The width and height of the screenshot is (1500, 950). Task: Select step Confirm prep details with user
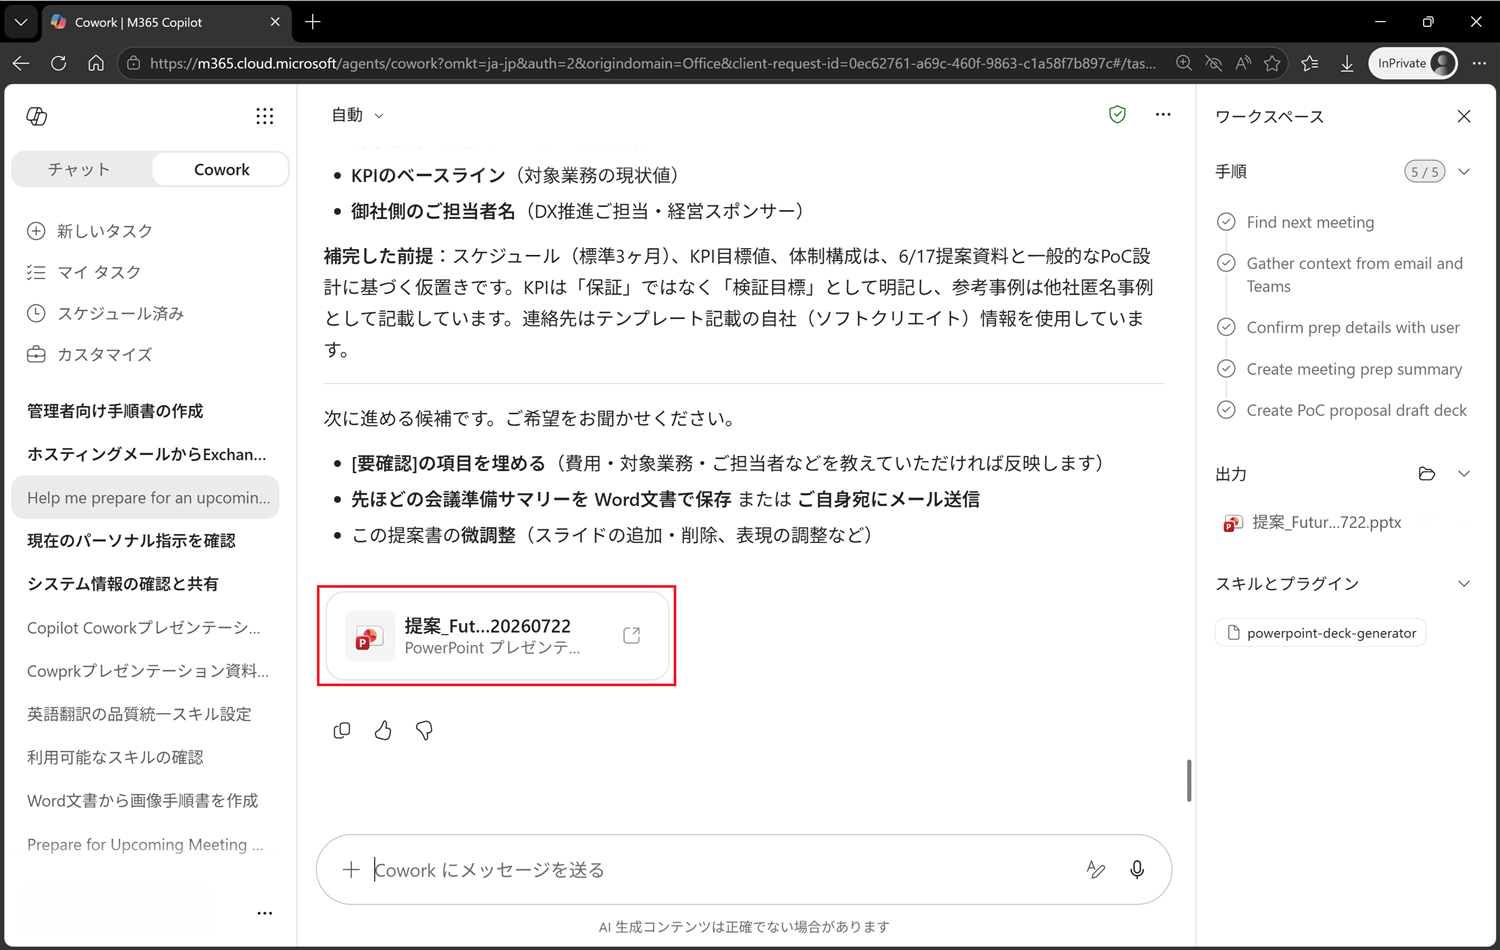click(1353, 327)
